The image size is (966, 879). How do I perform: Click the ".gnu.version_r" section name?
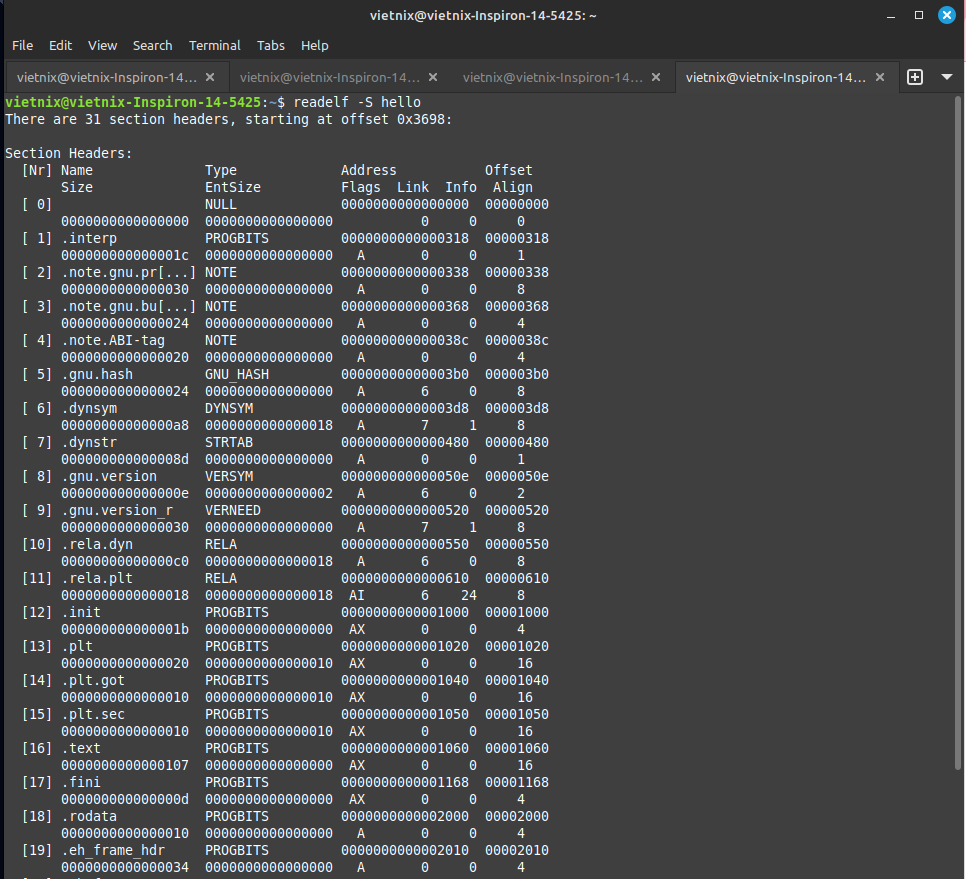(x=117, y=511)
